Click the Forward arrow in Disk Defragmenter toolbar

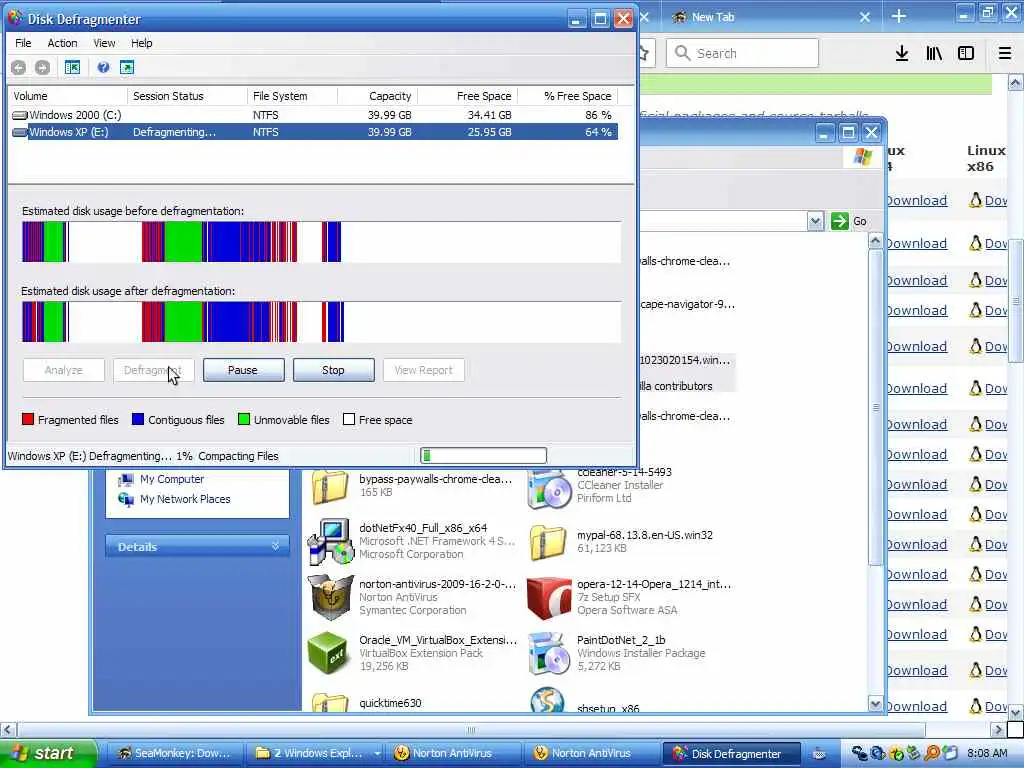[42, 67]
